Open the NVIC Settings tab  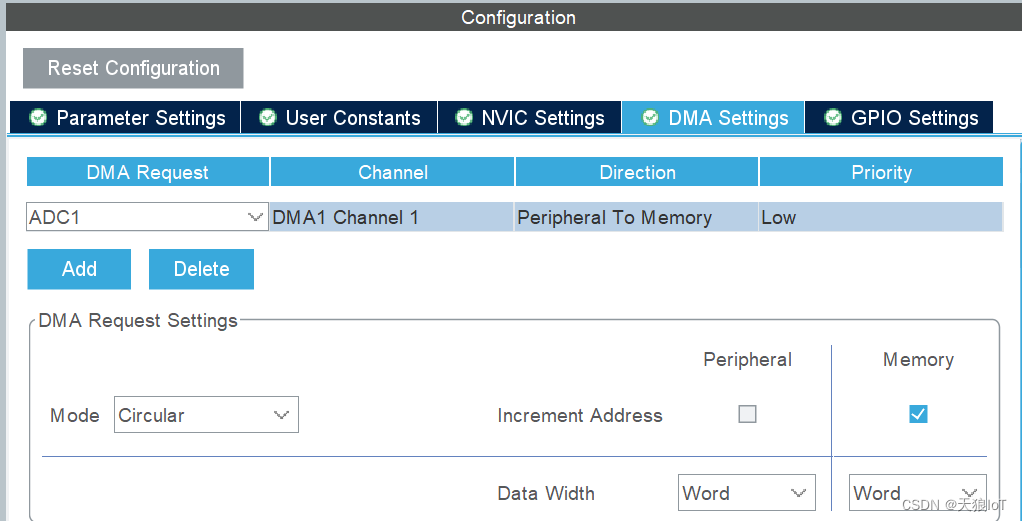click(x=529, y=117)
